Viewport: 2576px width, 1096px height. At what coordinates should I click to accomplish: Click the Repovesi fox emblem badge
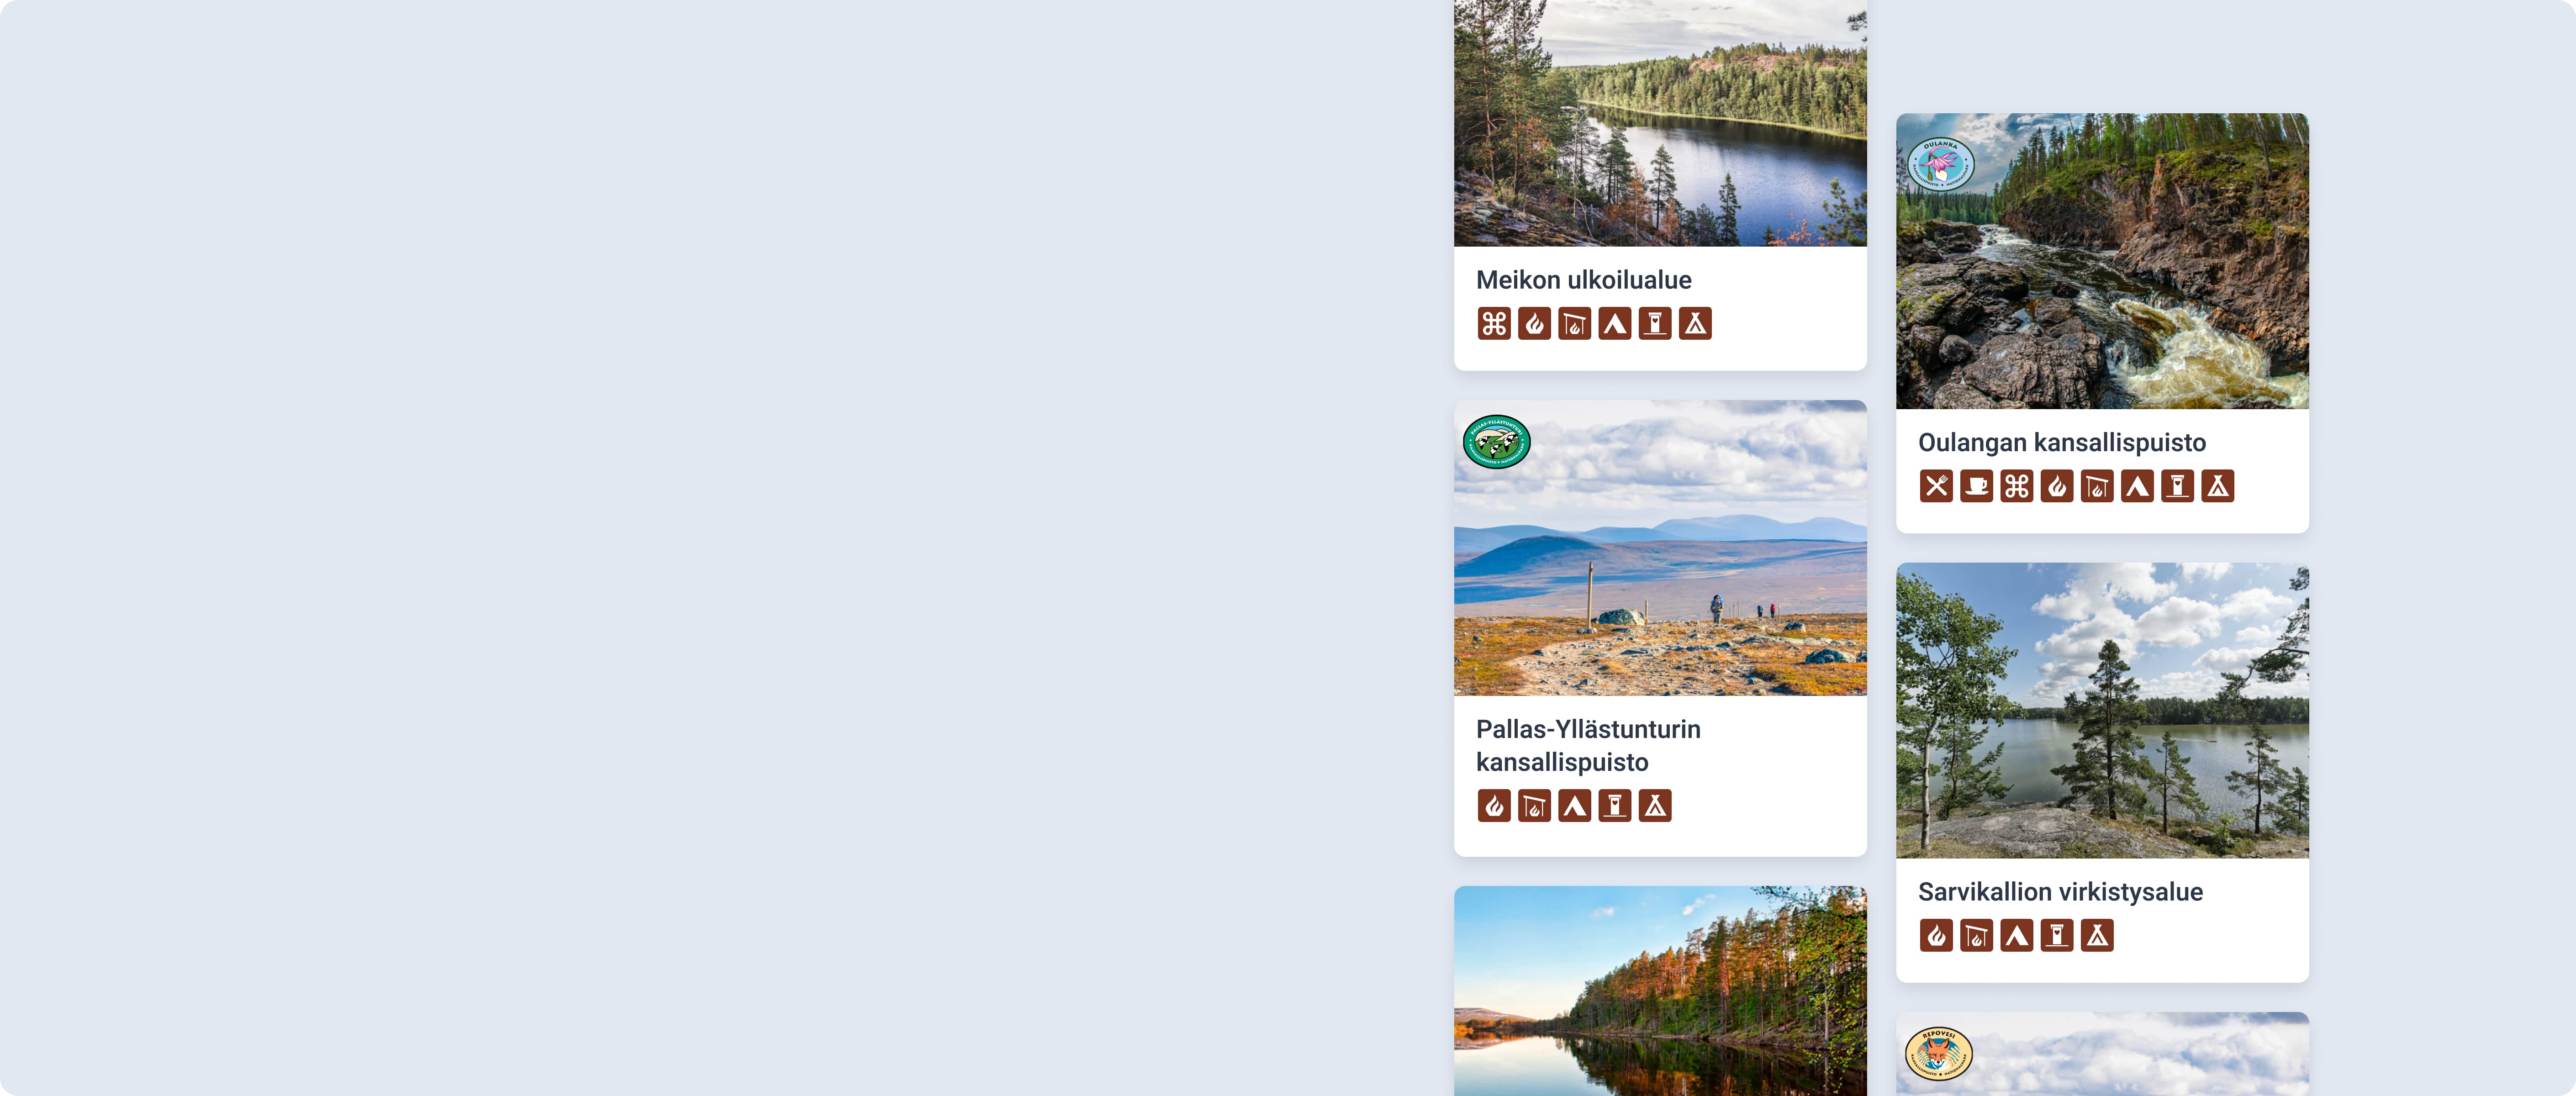1938,1054
